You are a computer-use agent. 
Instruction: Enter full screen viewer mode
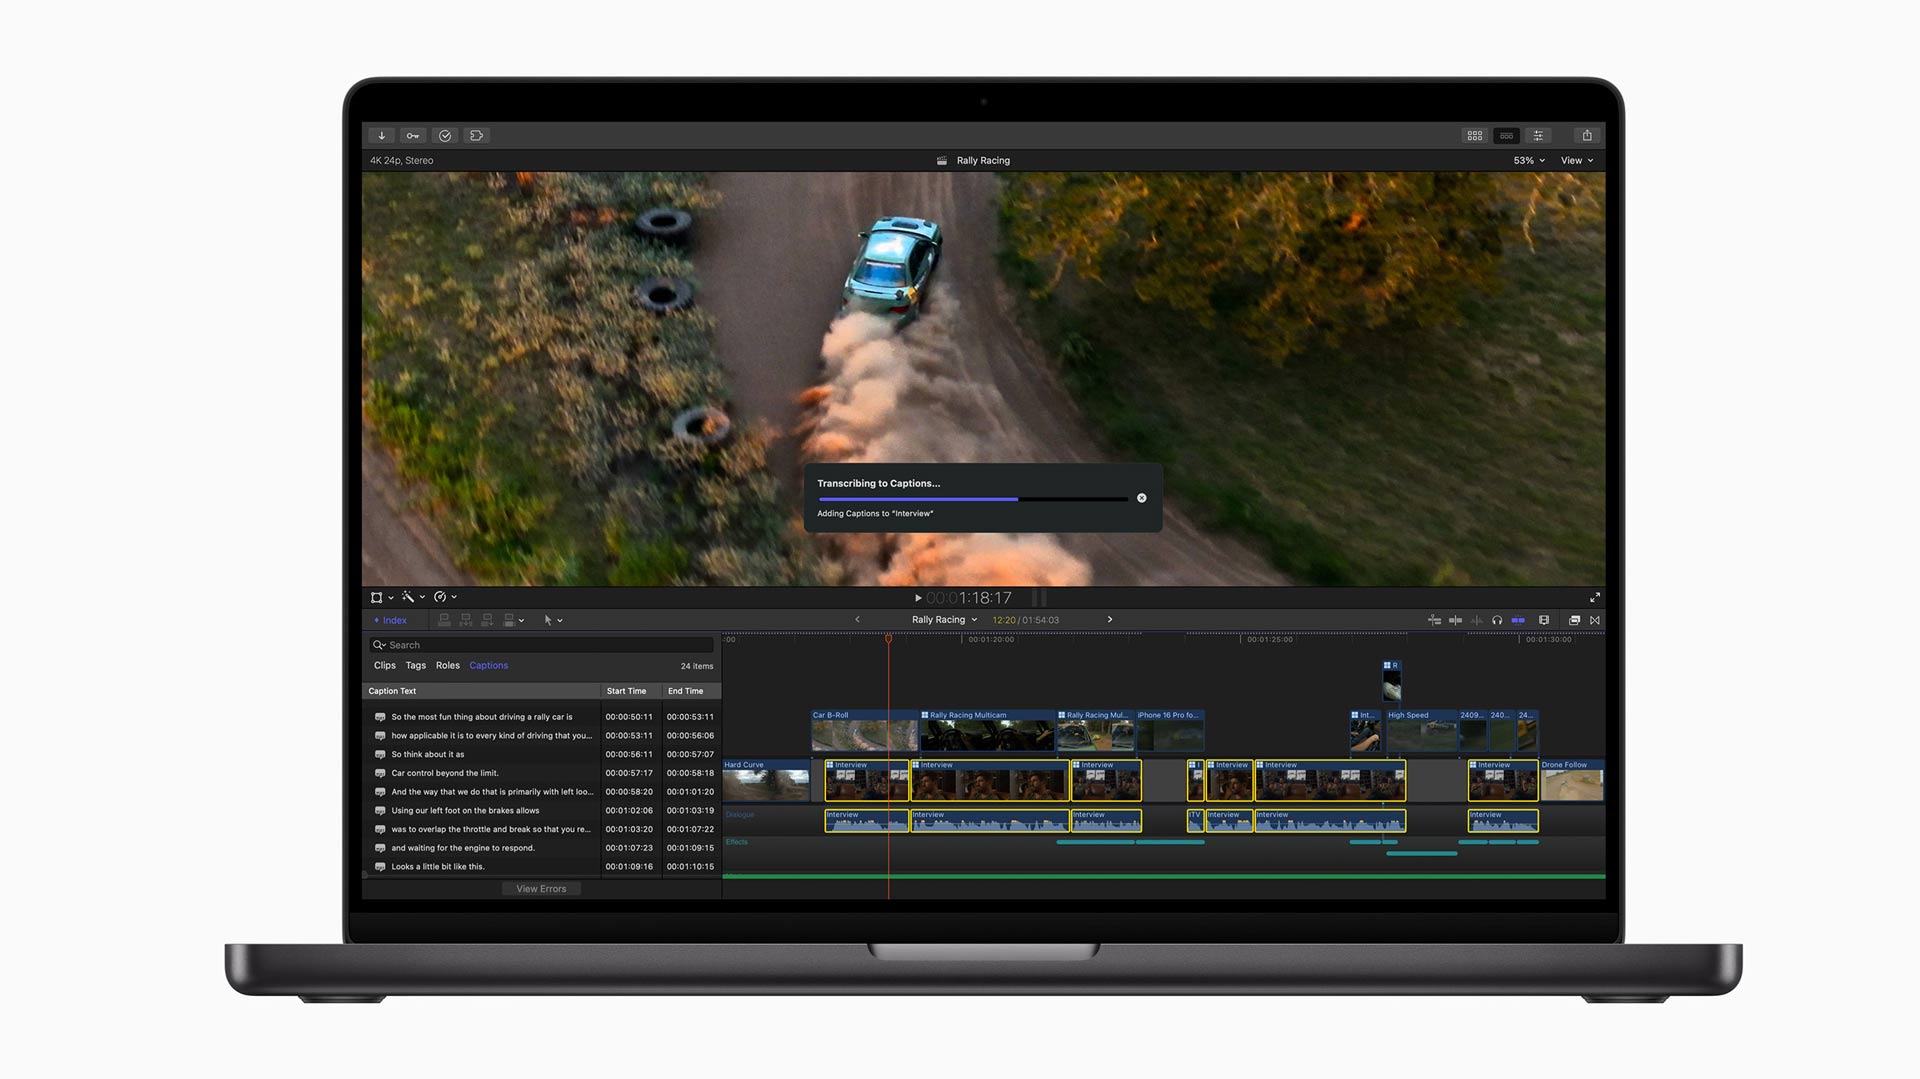[1595, 598]
